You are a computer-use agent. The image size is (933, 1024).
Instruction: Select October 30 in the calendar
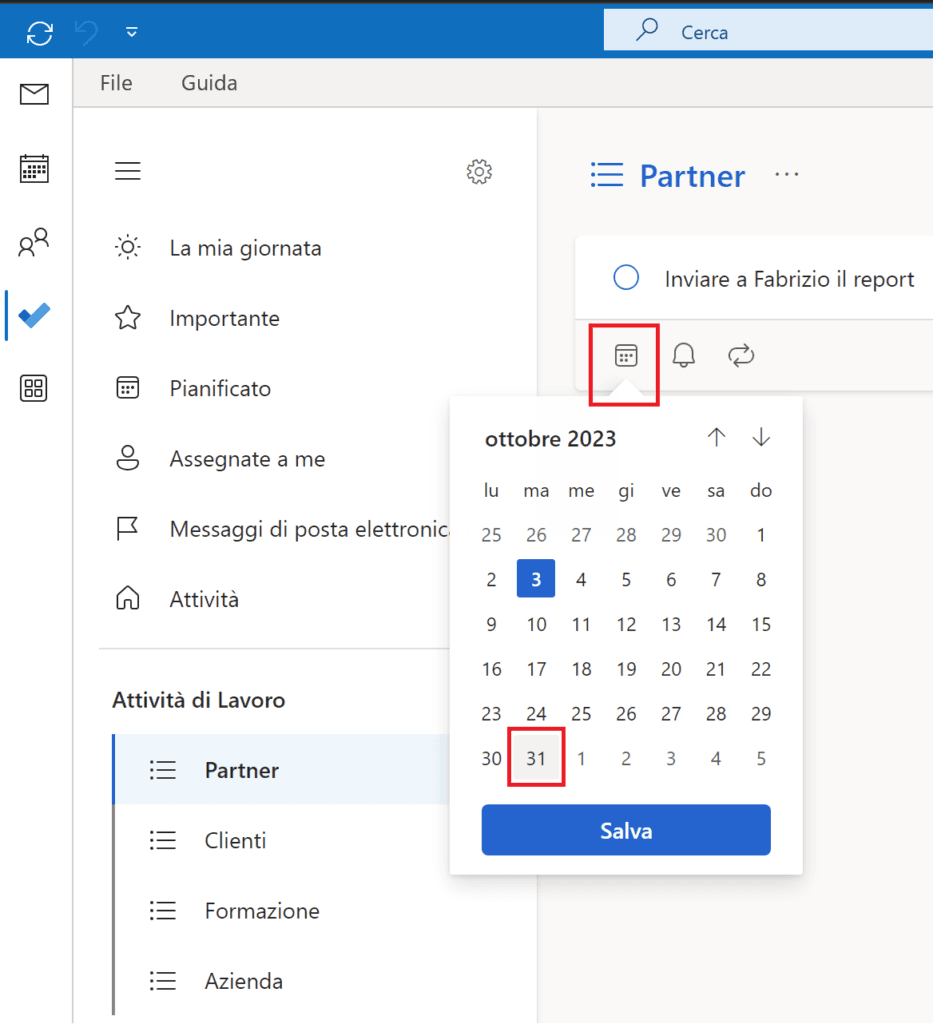click(492, 758)
